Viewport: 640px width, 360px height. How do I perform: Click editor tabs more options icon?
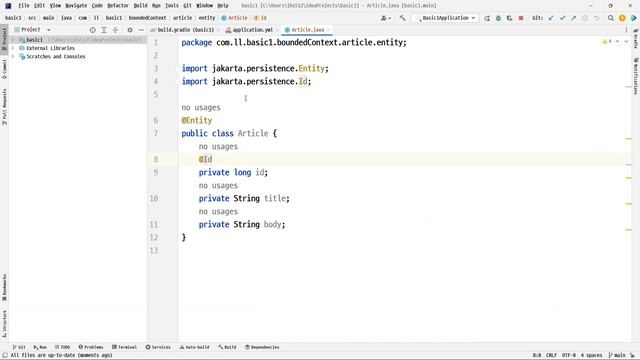626,30
